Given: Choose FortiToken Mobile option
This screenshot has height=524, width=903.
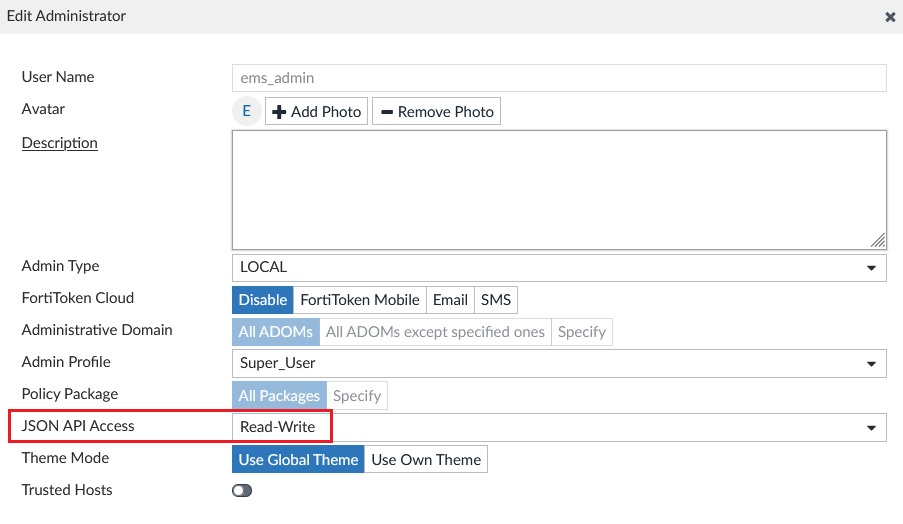Looking at the screenshot, I should 360,299.
